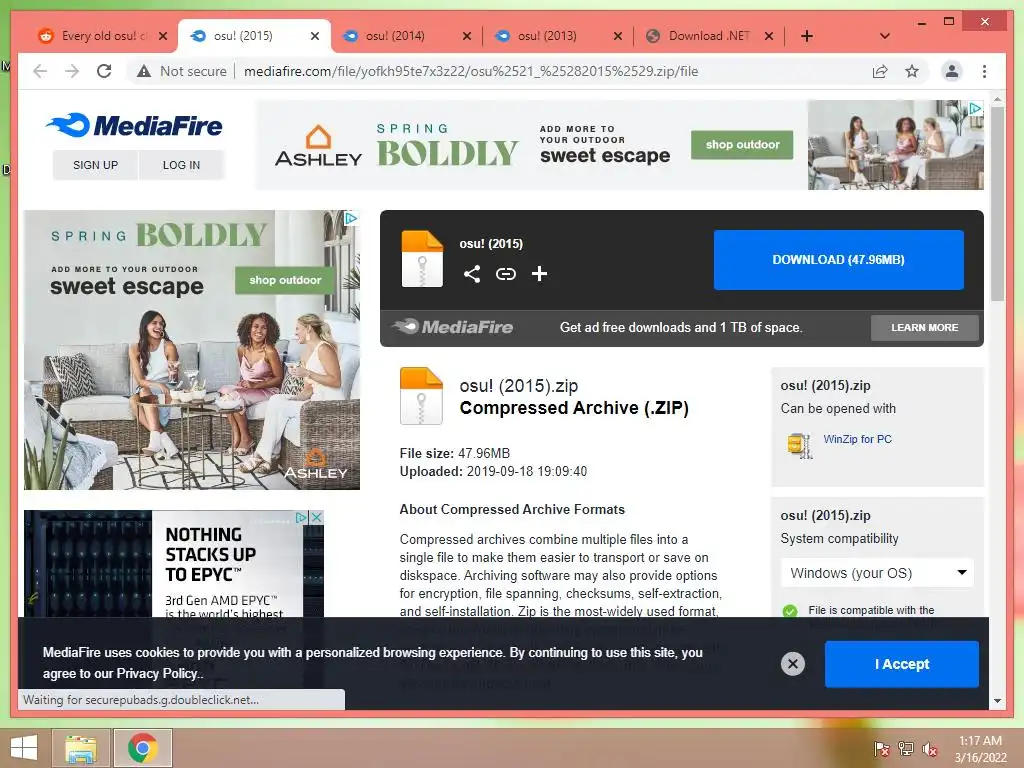This screenshot has width=1024, height=768.
Task: Bookmark this page with the star icon
Action: click(912, 71)
